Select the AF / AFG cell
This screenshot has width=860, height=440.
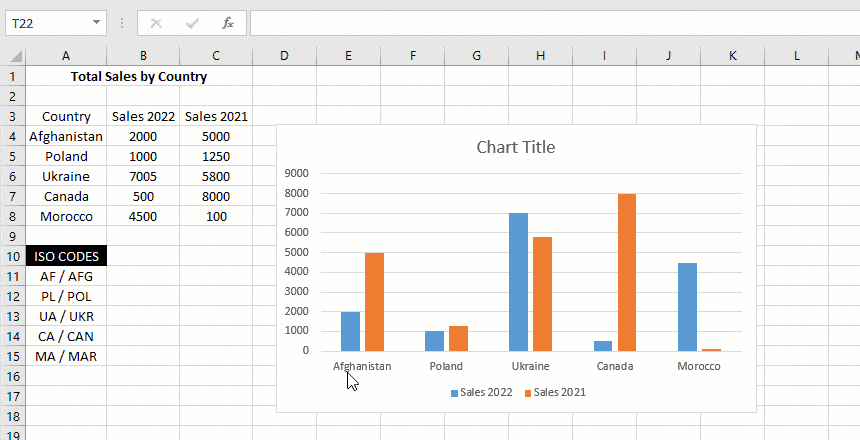tap(66, 277)
